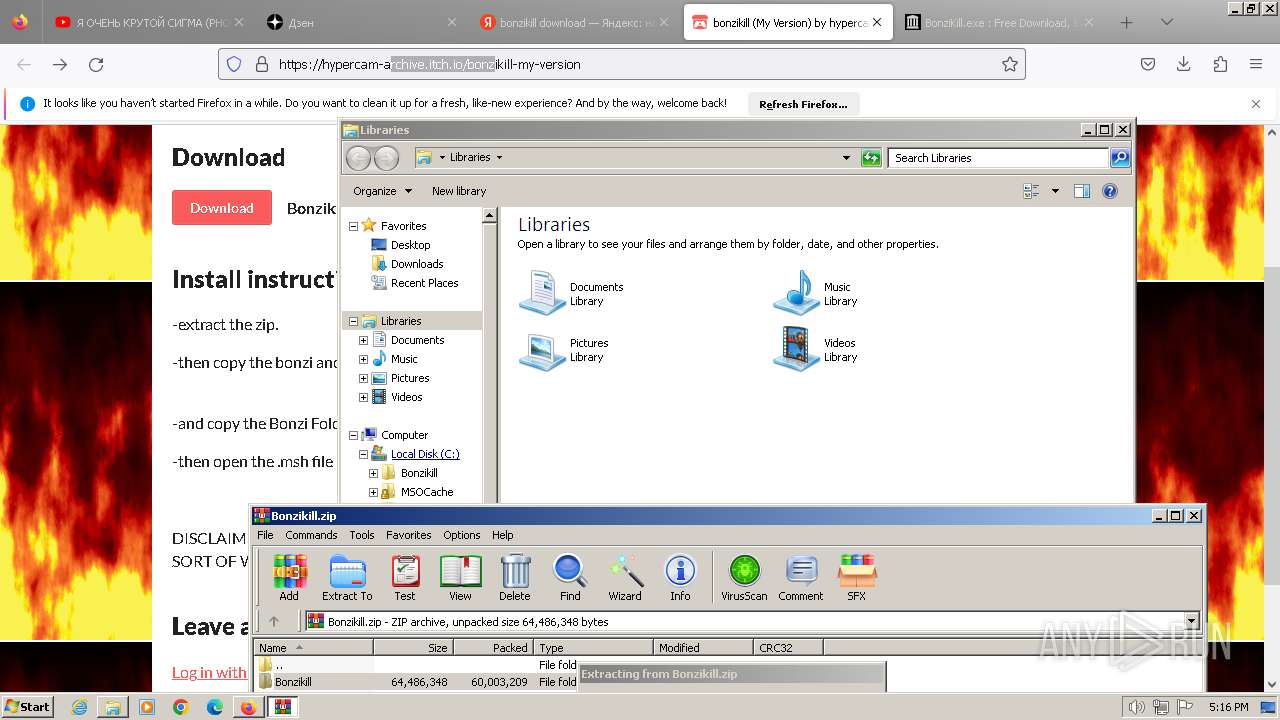This screenshot has height=720, width=1280.
Task: Run the VirusScan icon
Action: pyautogui.click(x=744, y=577)
